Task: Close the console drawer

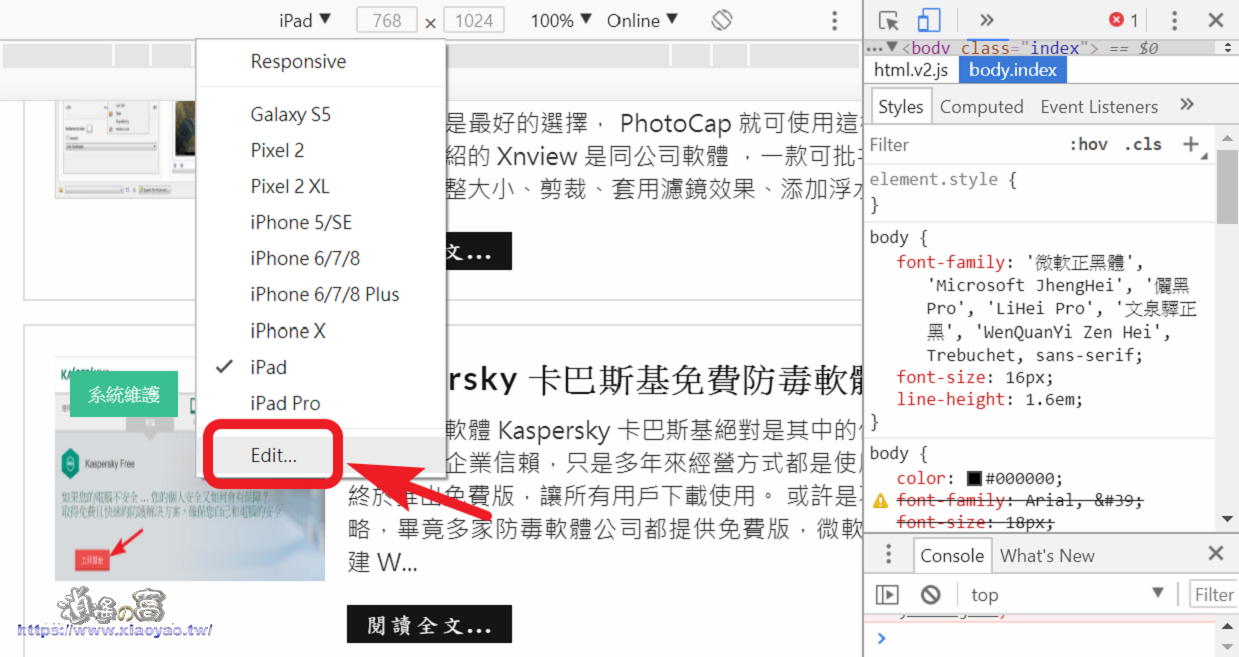Action: (1215, 554)
